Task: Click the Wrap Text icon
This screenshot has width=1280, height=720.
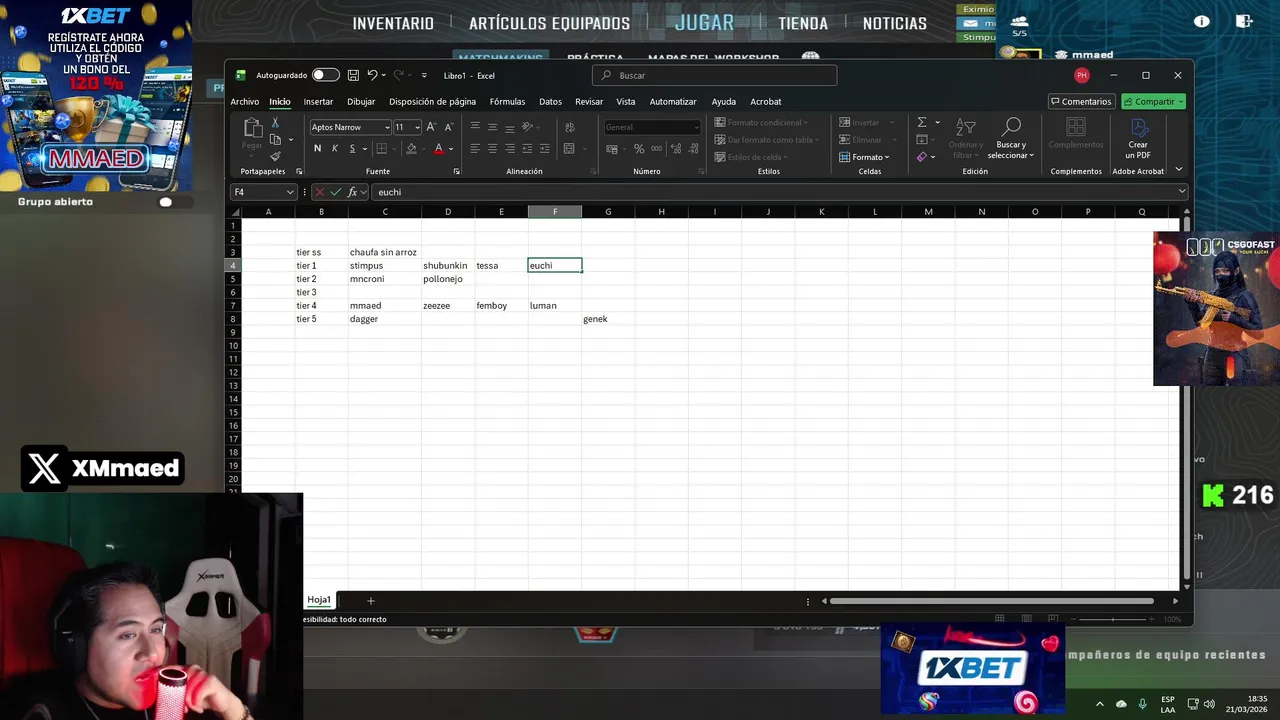Action: click(x=570, y=127)
